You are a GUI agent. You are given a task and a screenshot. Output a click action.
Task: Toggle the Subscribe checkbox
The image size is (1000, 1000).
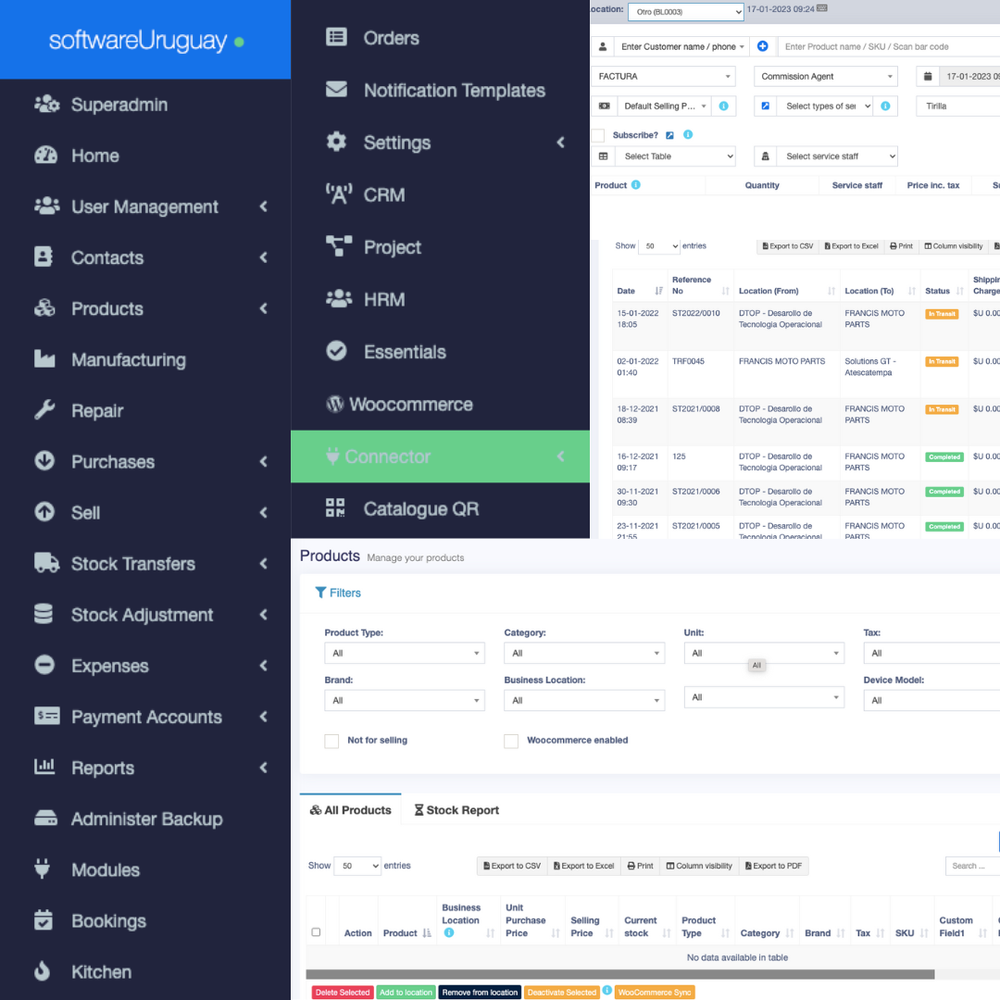[597, 134]
